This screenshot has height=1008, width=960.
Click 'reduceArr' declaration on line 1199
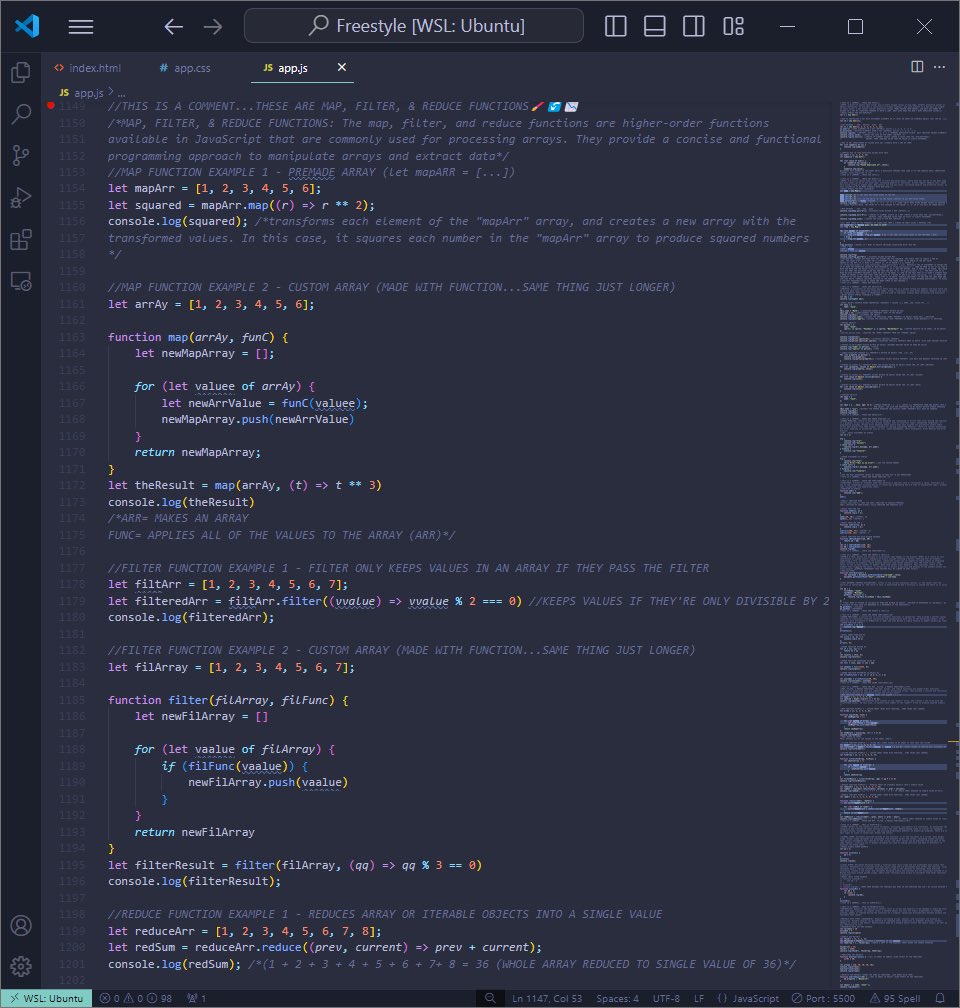tap(165, 931)
